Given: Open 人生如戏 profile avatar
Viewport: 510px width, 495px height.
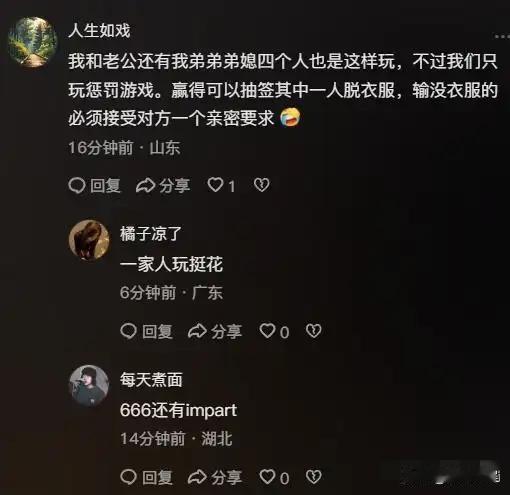Looking at the screenshot, I should click(32, 42).
